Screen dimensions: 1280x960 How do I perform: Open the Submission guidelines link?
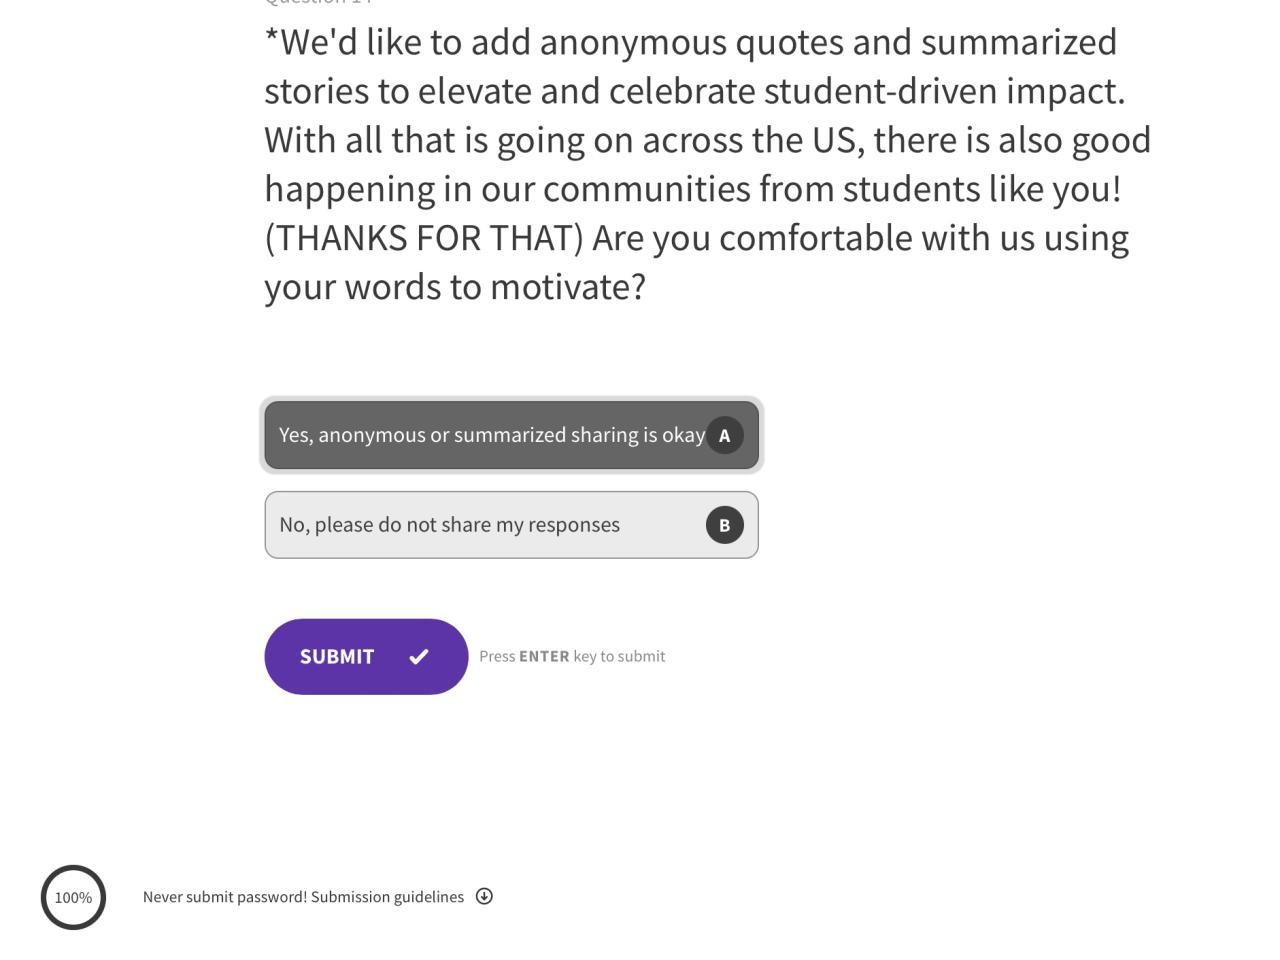387,897
